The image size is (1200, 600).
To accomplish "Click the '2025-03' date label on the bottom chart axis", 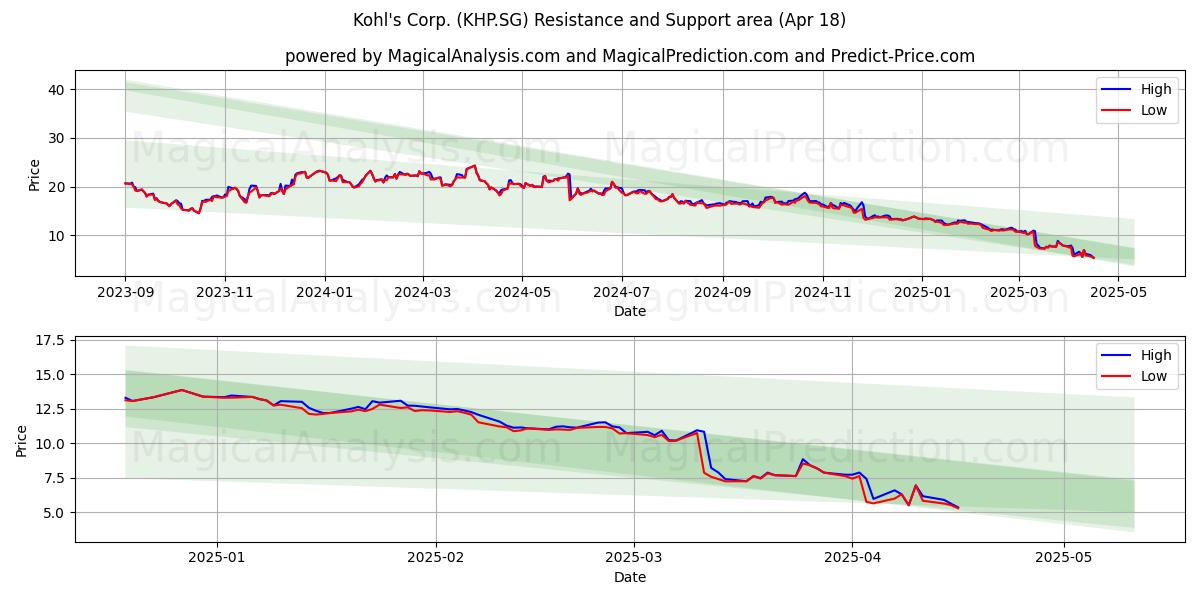I will click(x=634, y=560).
